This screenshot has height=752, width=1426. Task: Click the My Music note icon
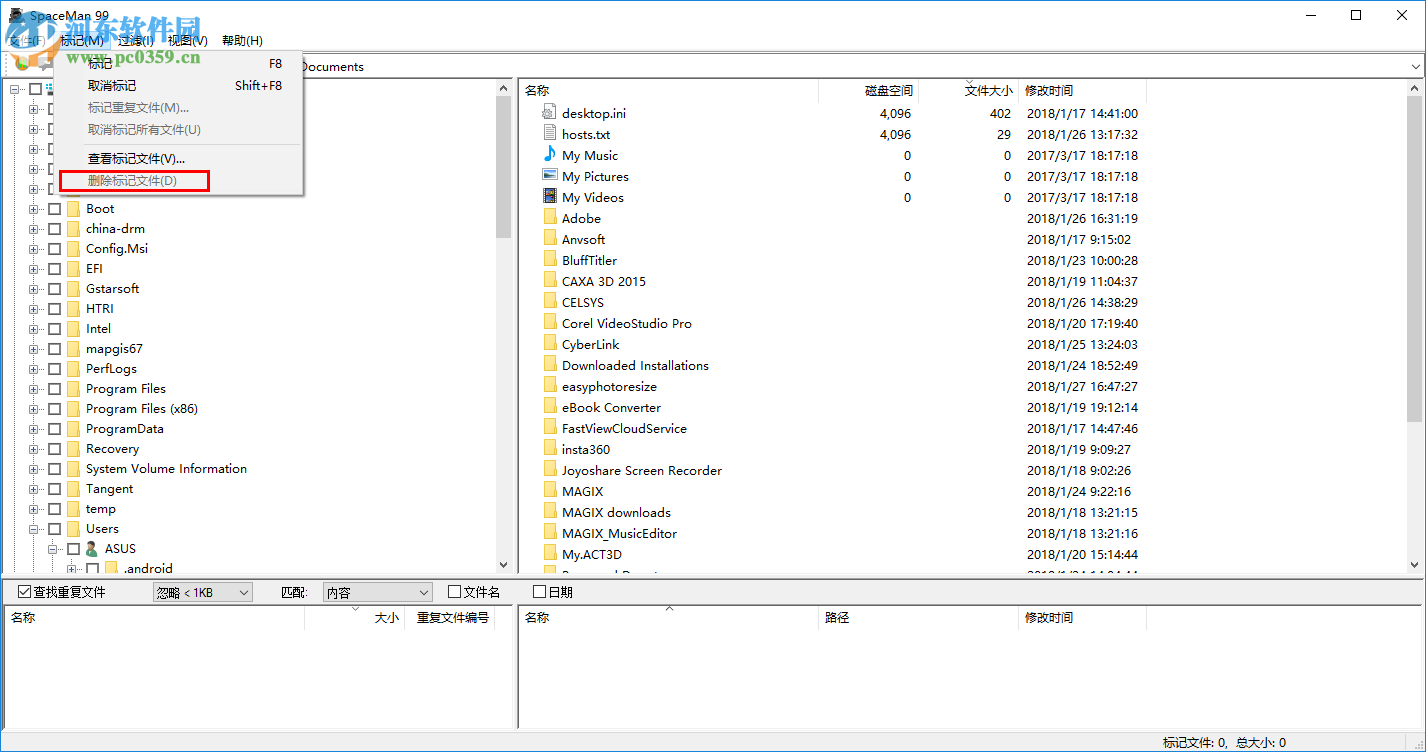point(549,155)
